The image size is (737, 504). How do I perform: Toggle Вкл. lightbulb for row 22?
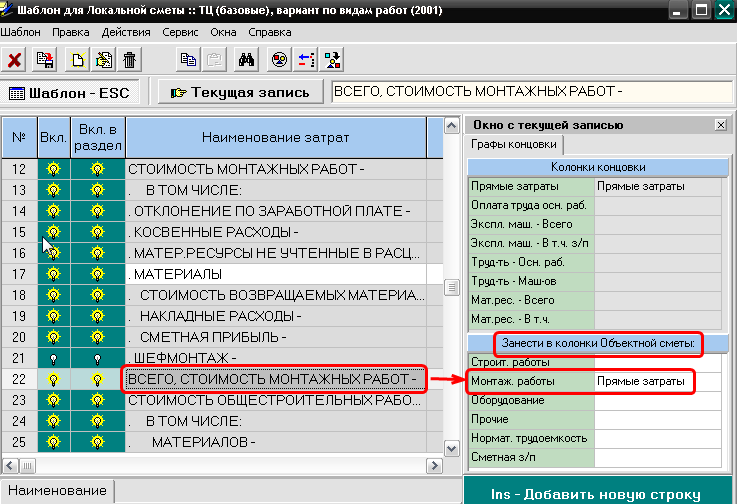53,379
